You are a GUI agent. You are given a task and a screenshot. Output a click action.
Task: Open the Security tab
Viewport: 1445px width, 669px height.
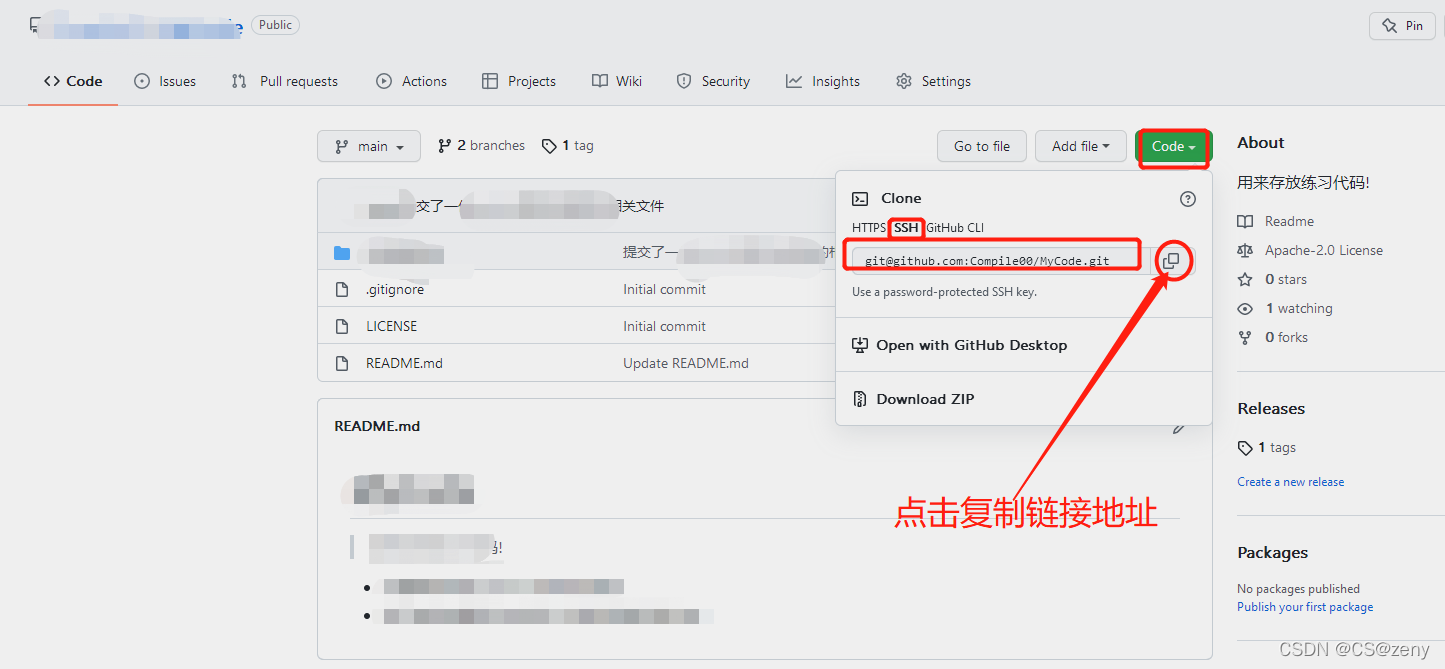point(713,81)
